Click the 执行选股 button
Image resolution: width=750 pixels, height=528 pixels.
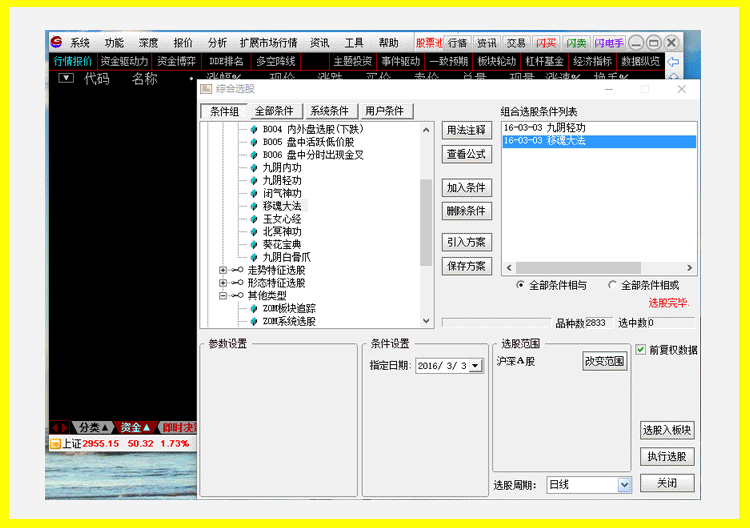click(667, 456)
